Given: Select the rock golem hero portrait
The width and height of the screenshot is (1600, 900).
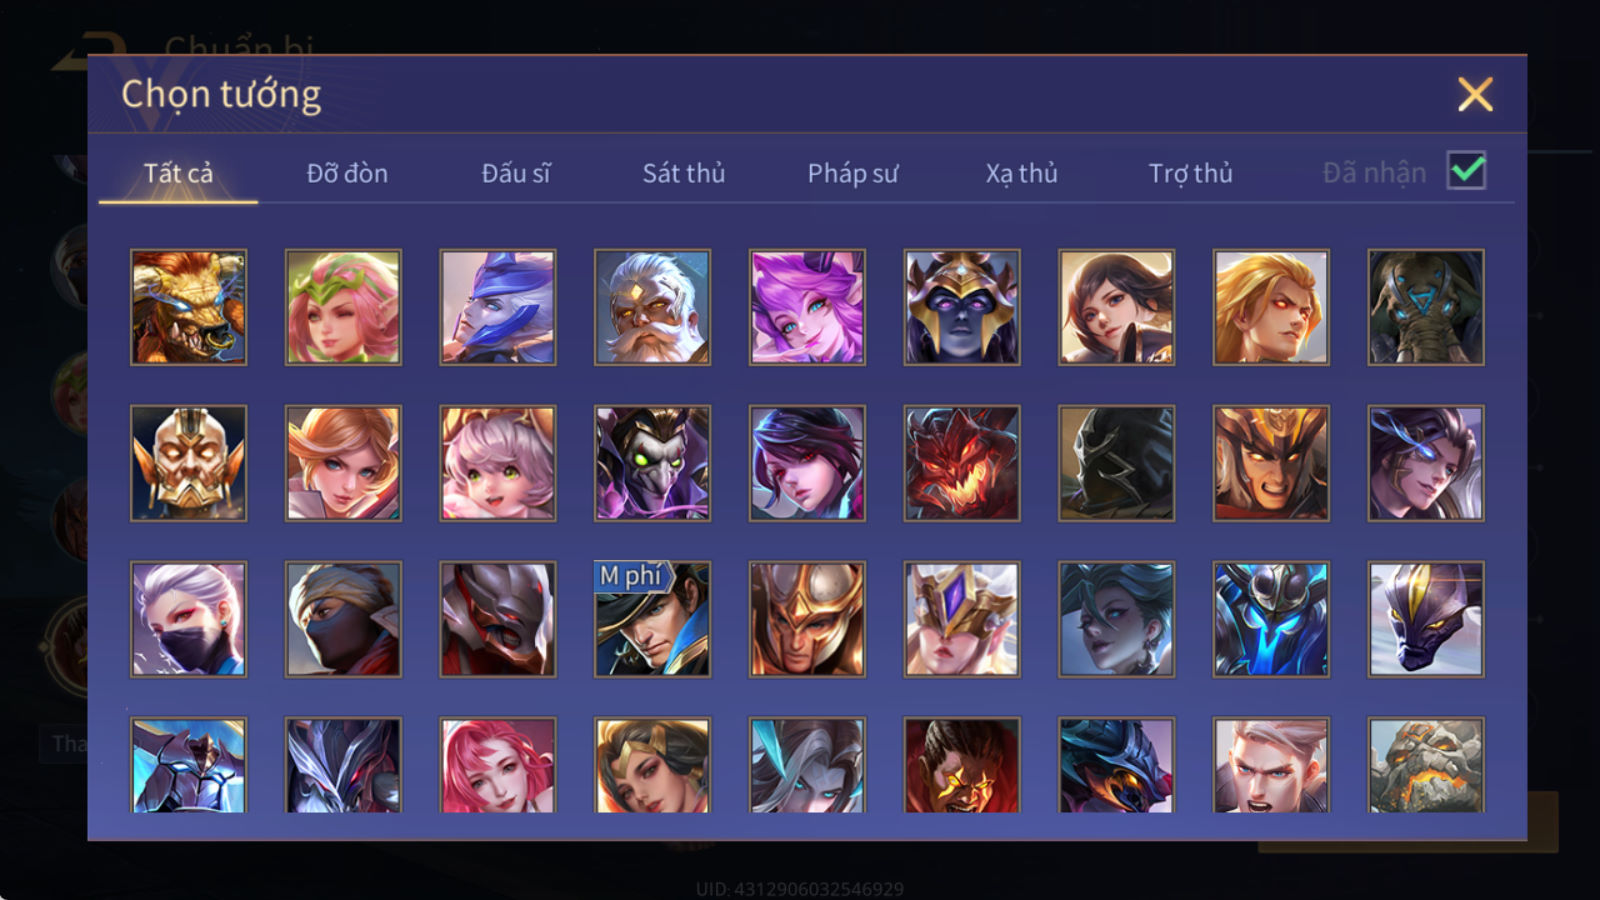Looking at the screenshot, I should point(1426,765).
